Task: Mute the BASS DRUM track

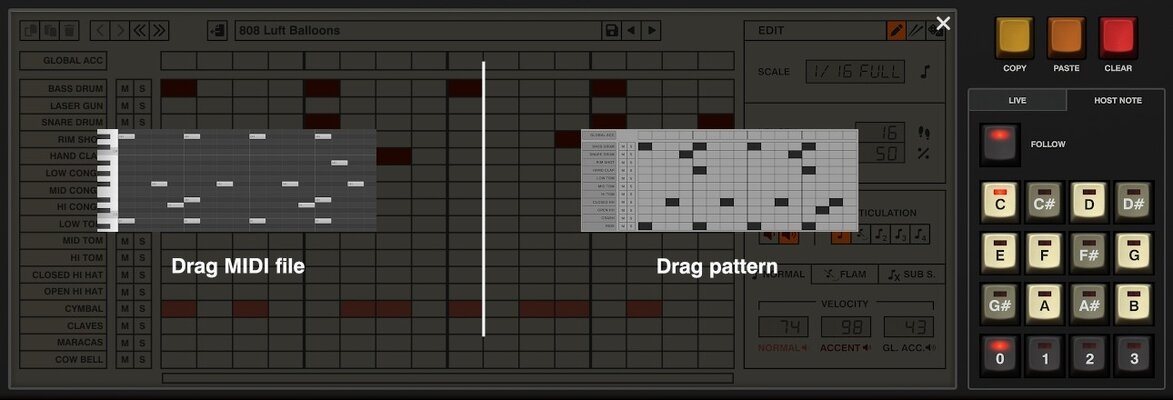Action: (x=125, y=89)
